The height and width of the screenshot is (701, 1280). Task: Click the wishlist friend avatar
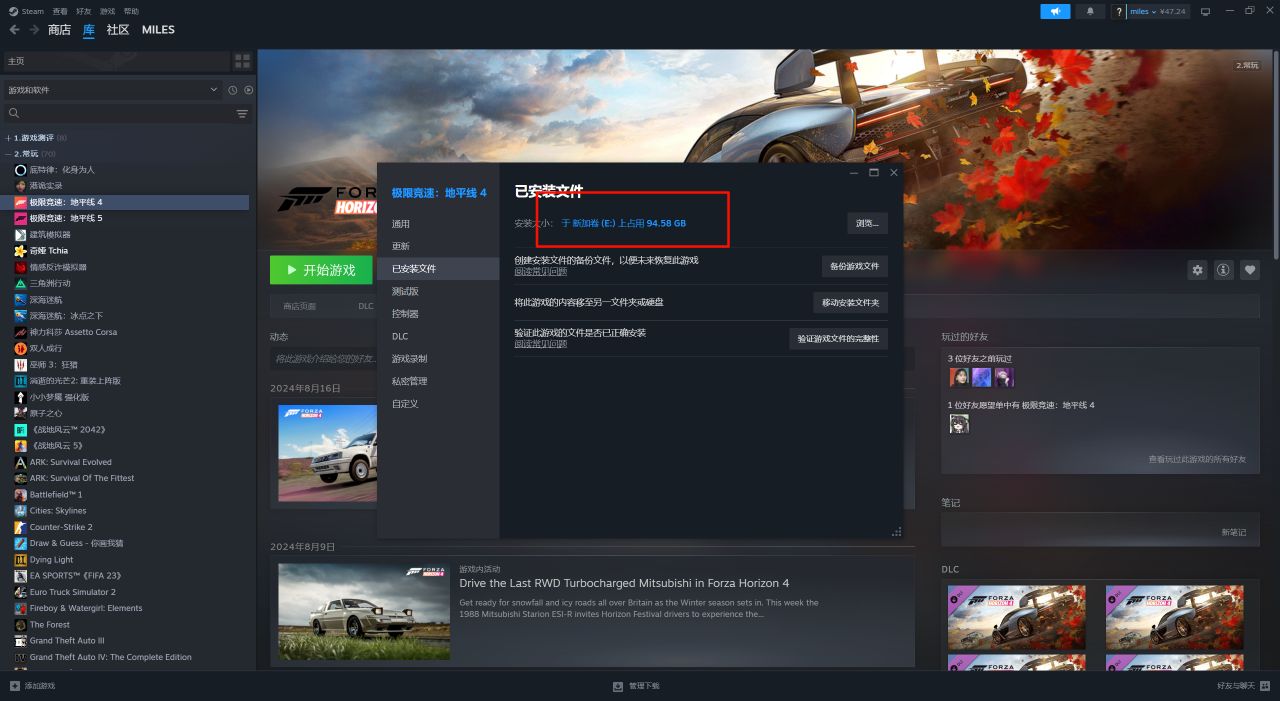pyautogui.click(x=959, y=424)
